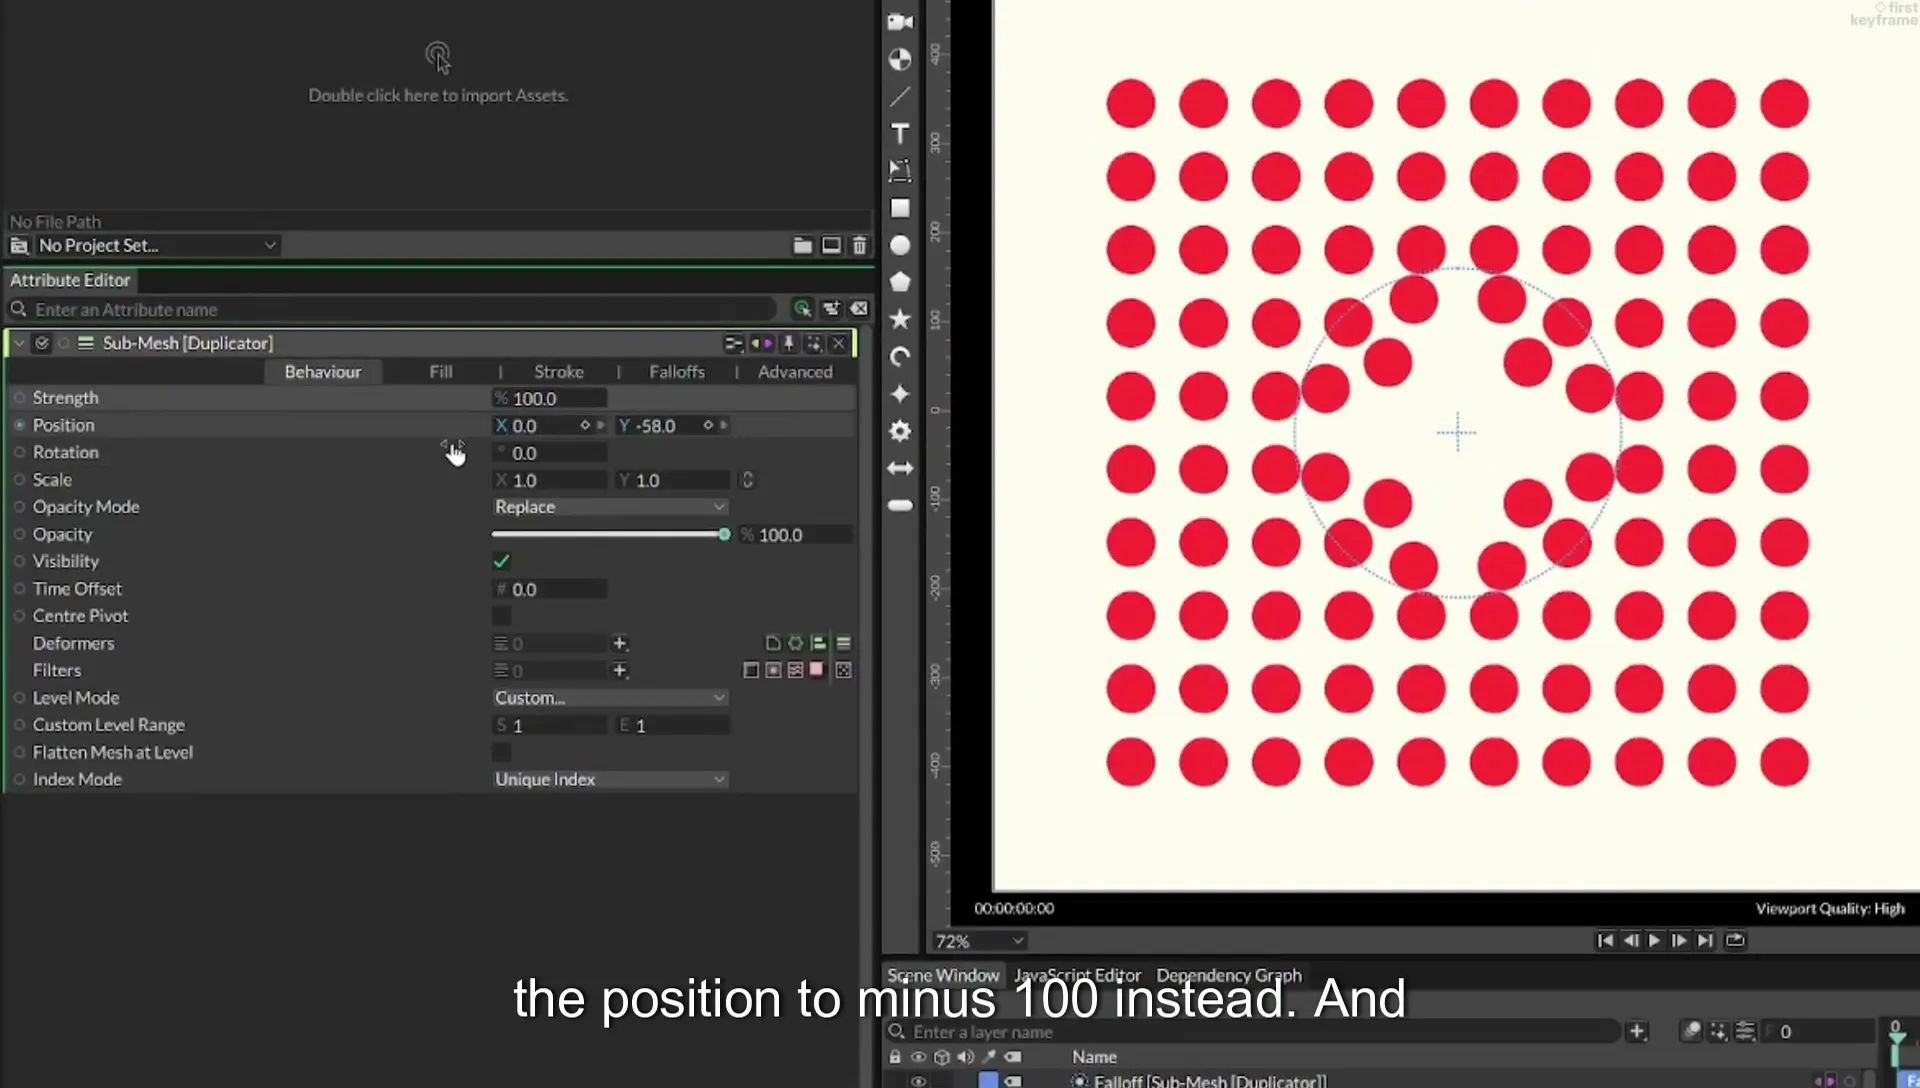Viewport: 1920px width, 1088px height.
Task: Toggle the Position attribute keyframe dot
Action: 19,425
